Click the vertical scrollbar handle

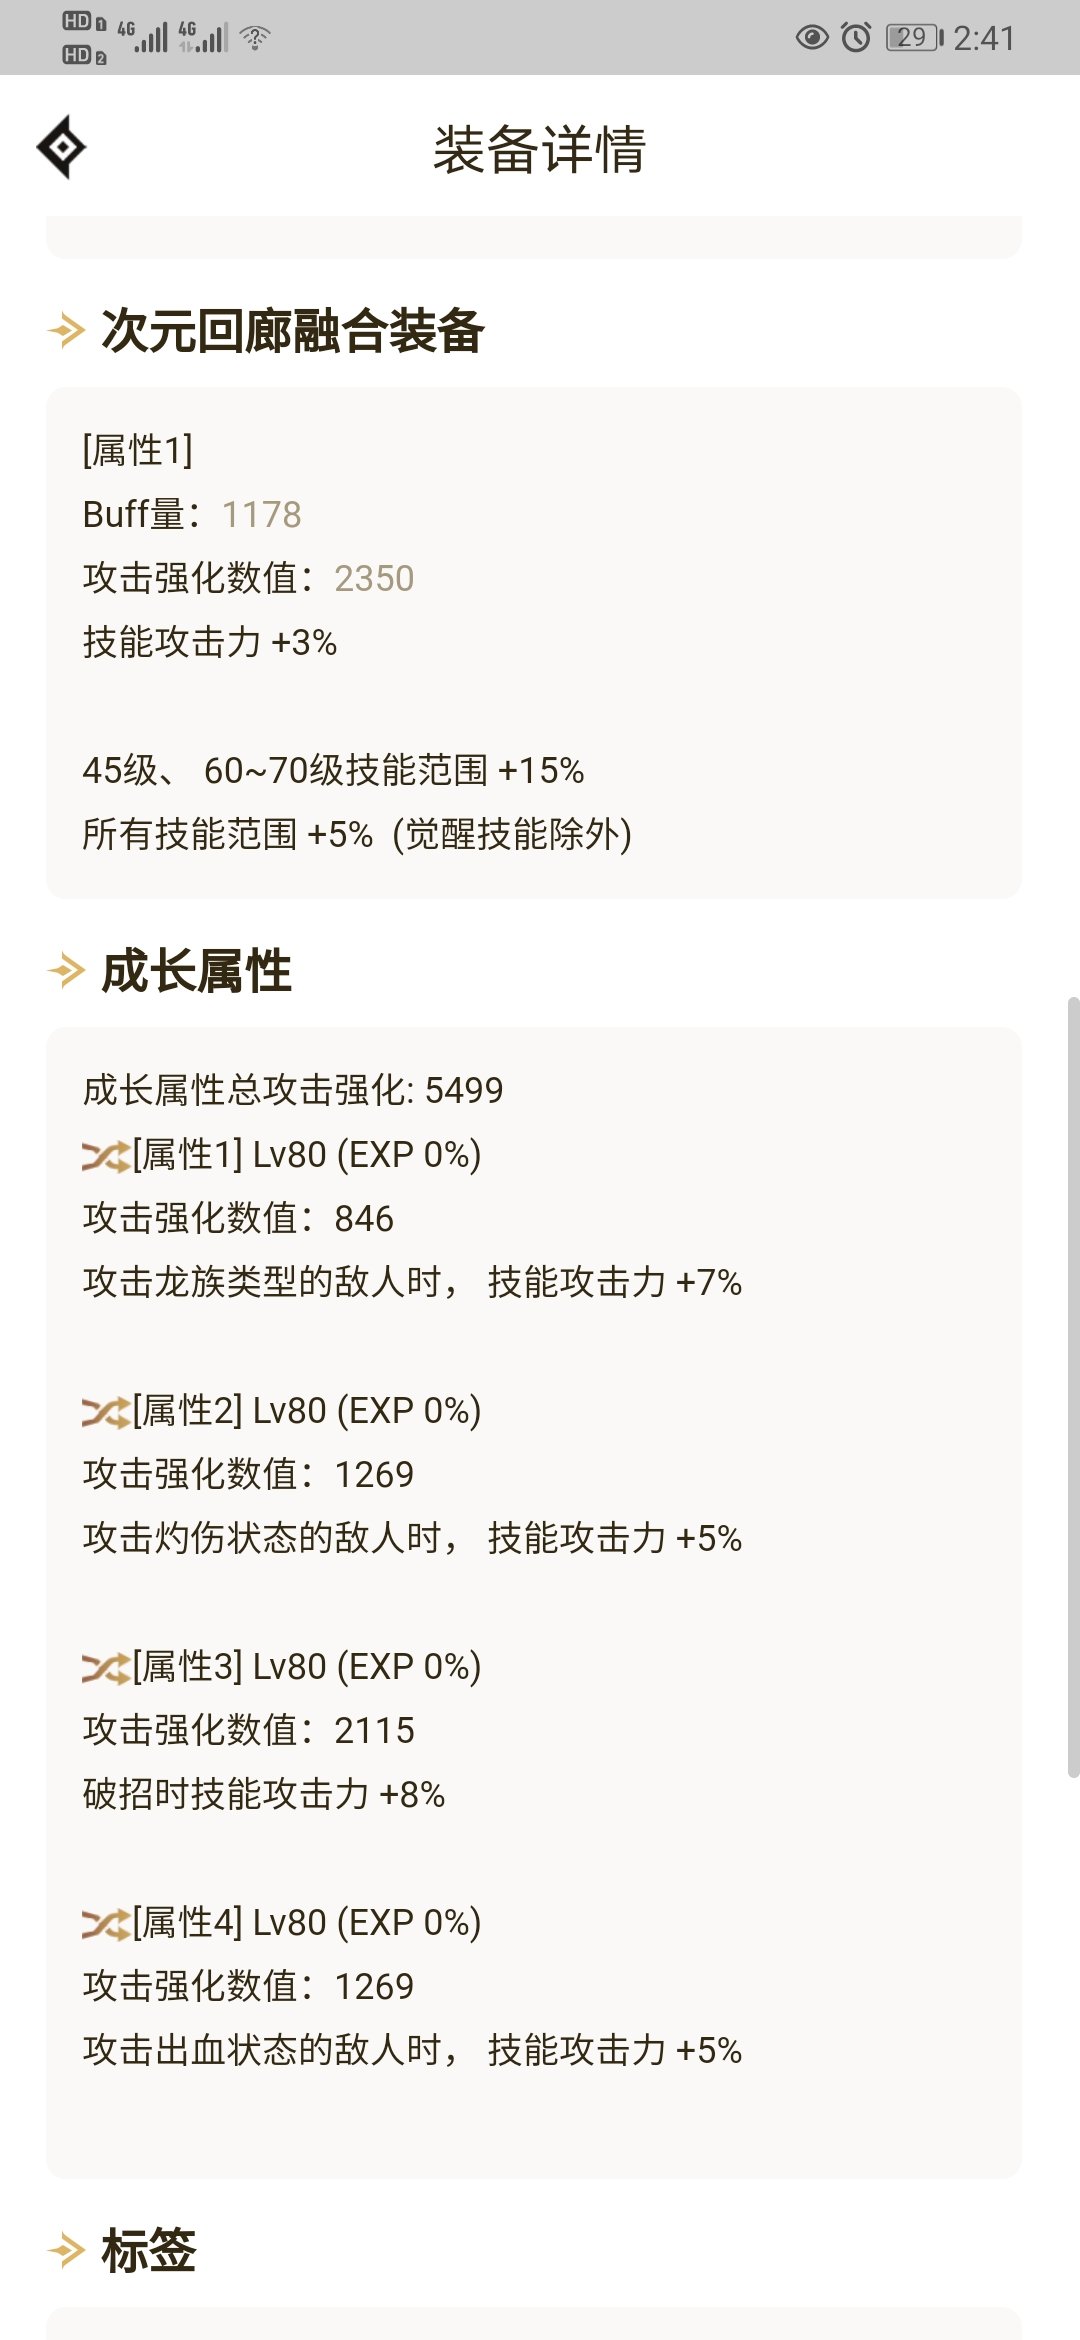click(1073, 1386)
